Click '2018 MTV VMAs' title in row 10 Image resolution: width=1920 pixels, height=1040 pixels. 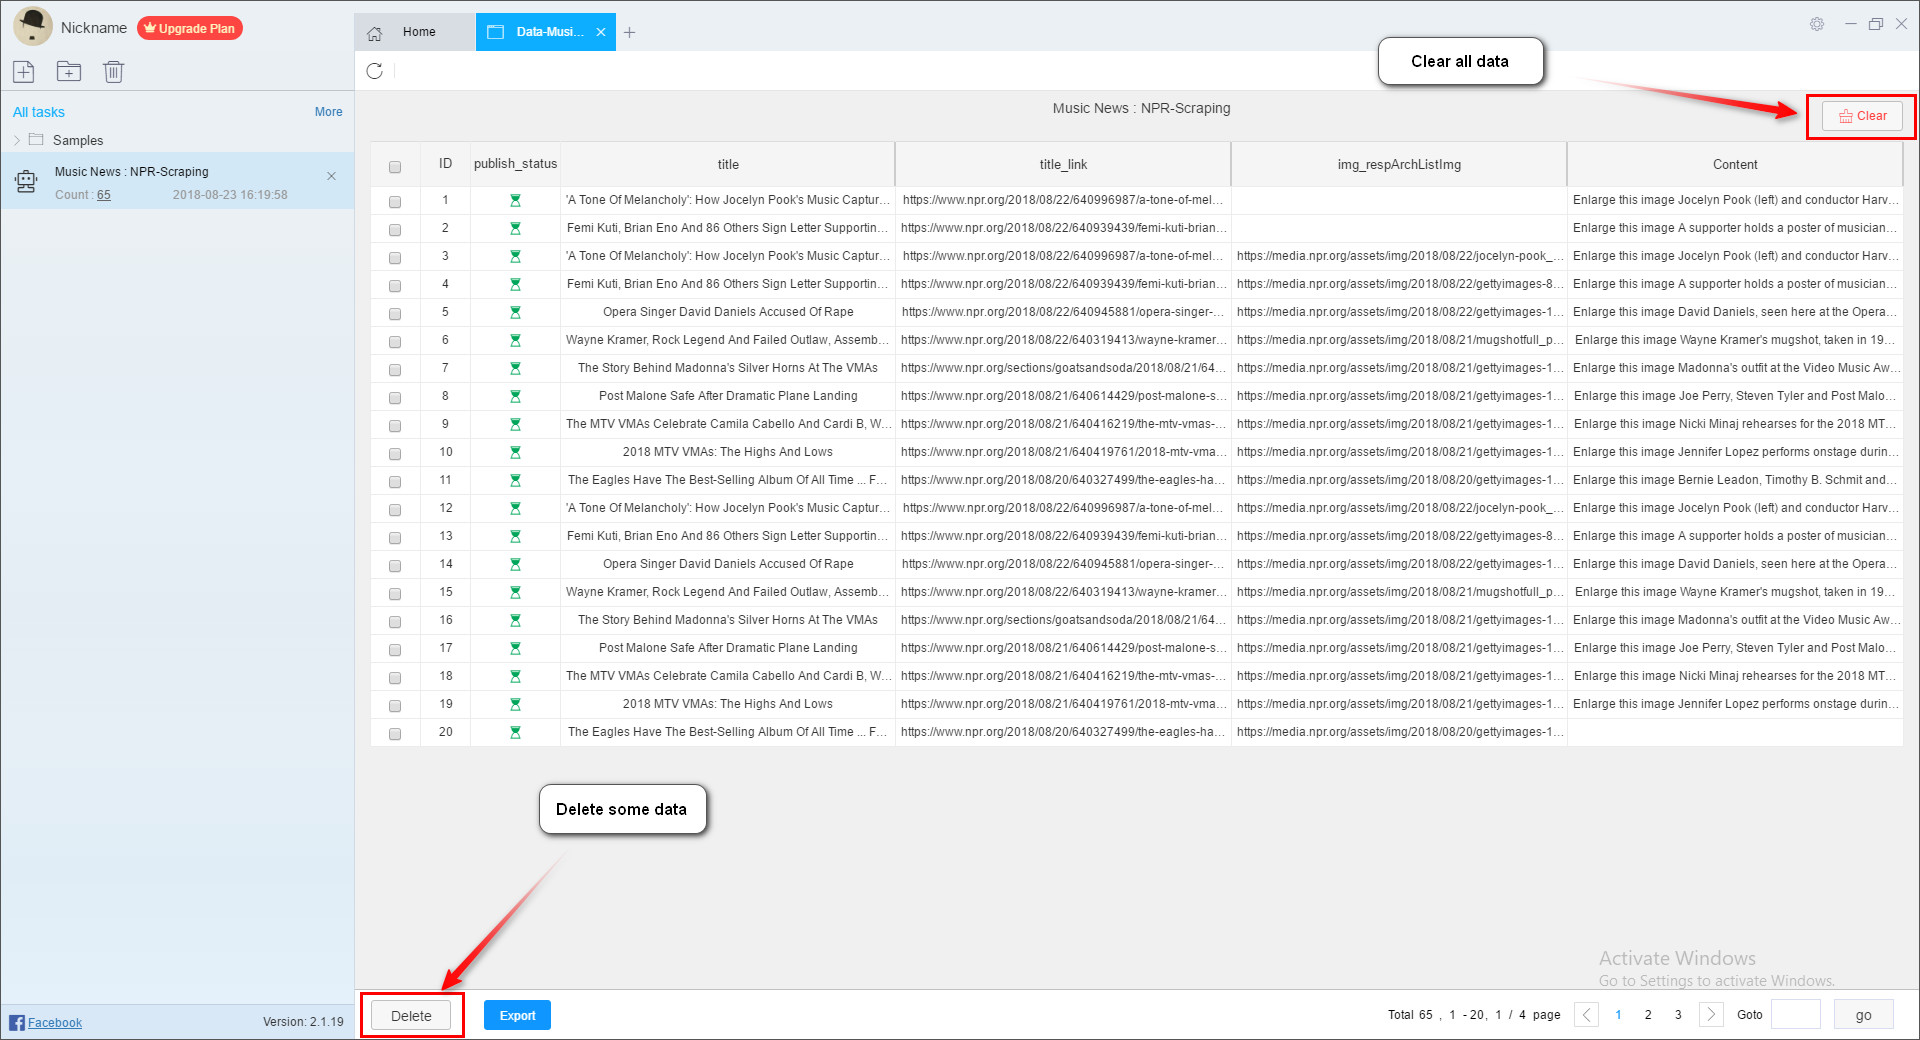pyautogui.click(x=728, y=452)
